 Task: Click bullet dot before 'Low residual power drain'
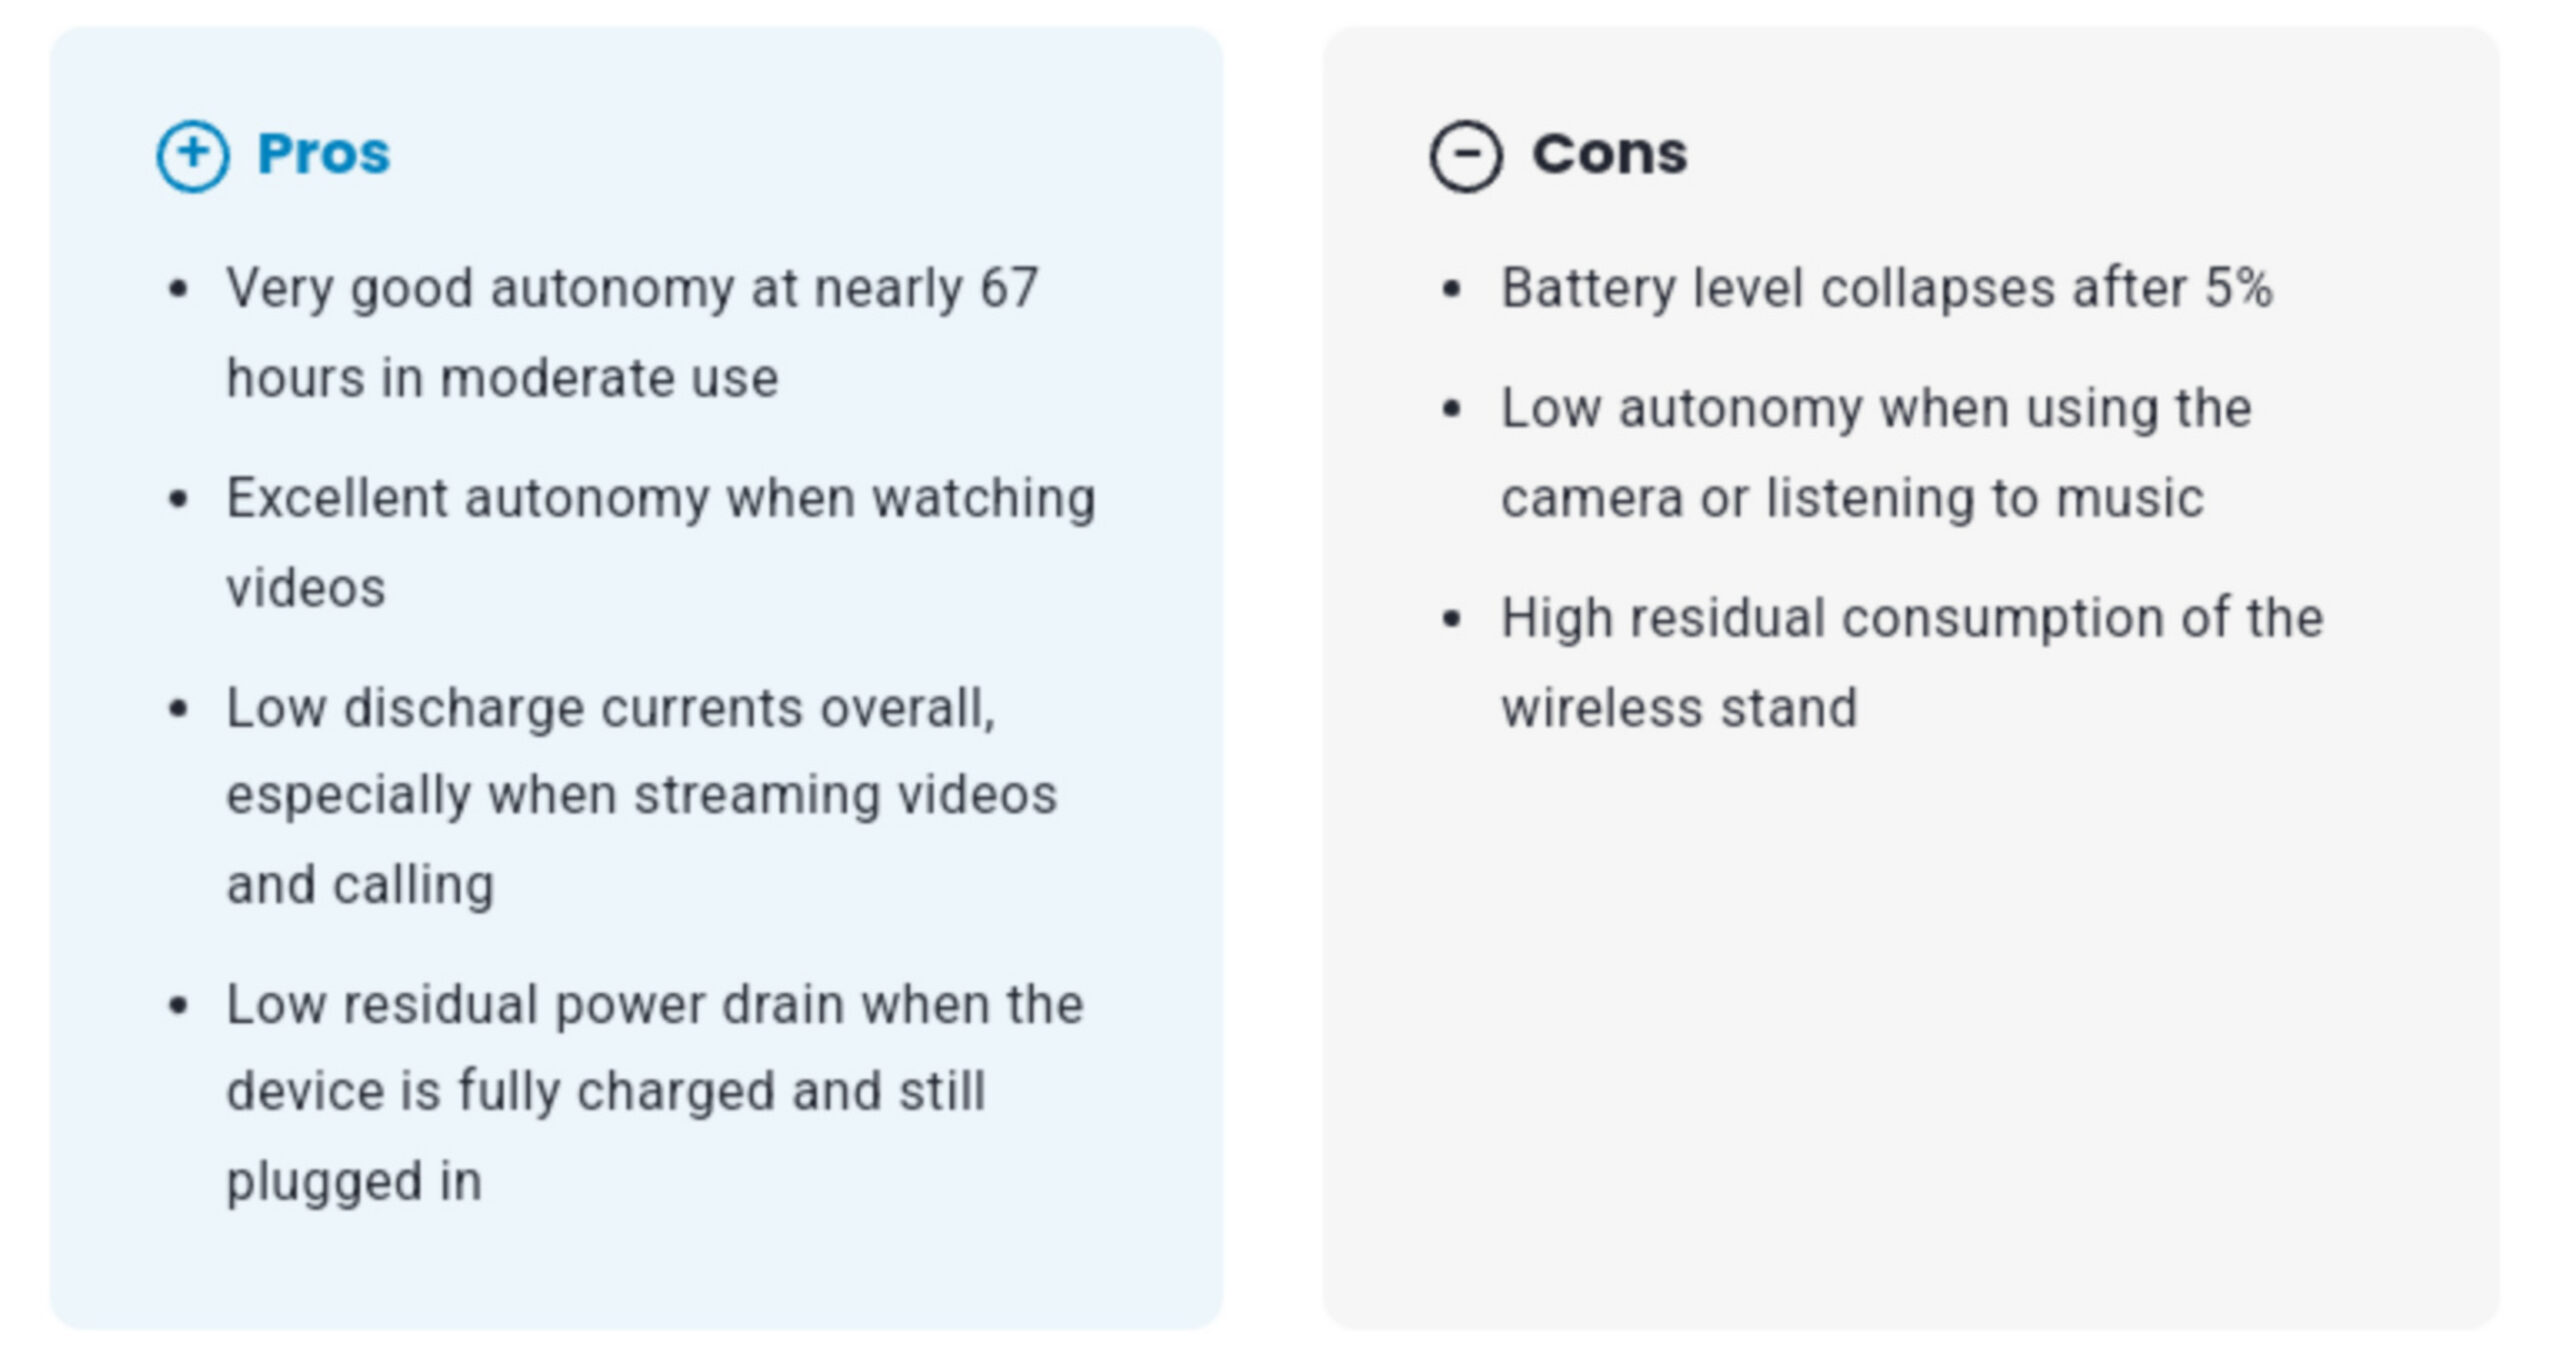[179, 1005]
